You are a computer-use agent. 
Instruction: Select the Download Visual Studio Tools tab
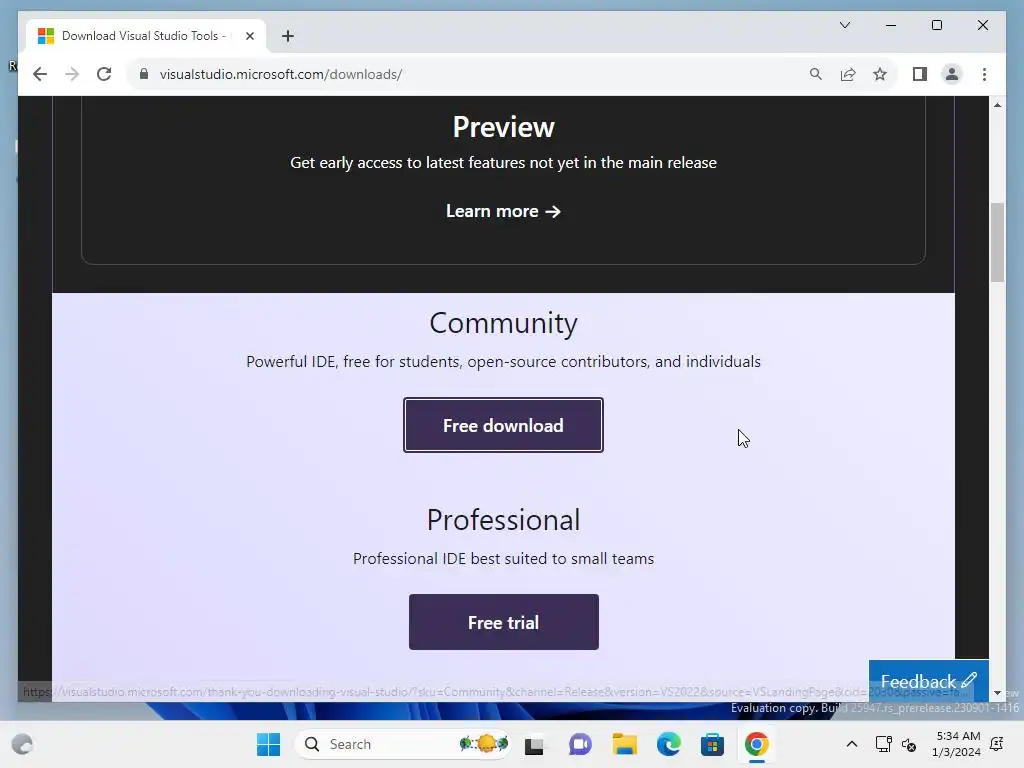pyautogui.click(x=146, y=36)
